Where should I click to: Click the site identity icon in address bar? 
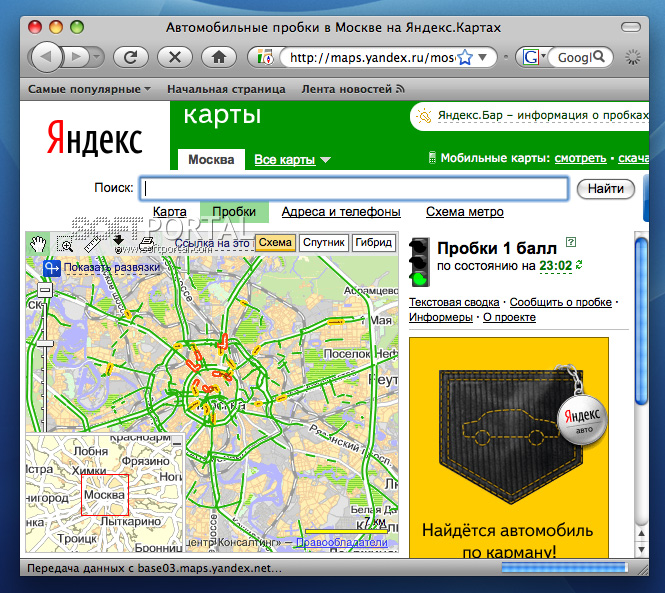(265, 57)
